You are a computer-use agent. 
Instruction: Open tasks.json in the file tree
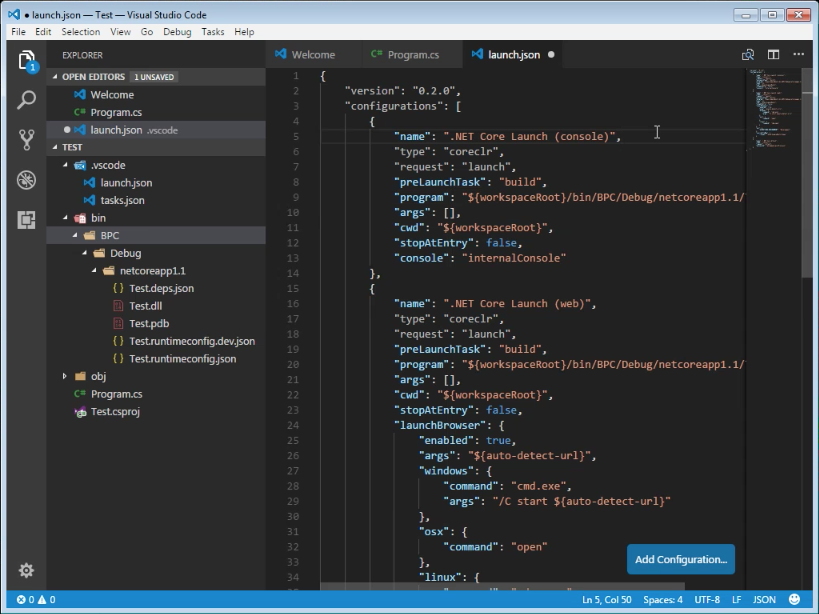pos(156,200)
